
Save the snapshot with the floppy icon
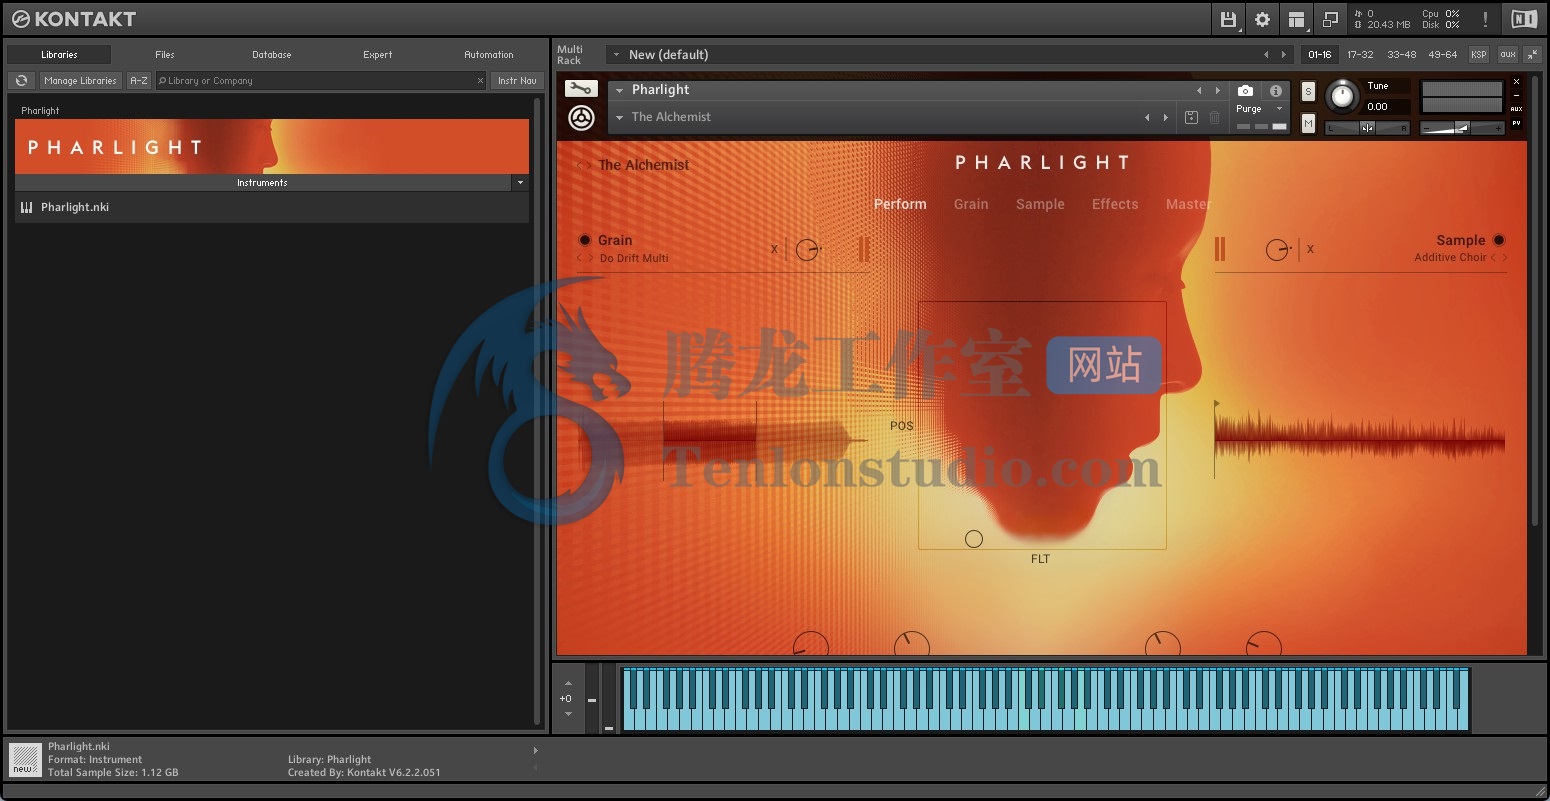(x=1191, y=117)
